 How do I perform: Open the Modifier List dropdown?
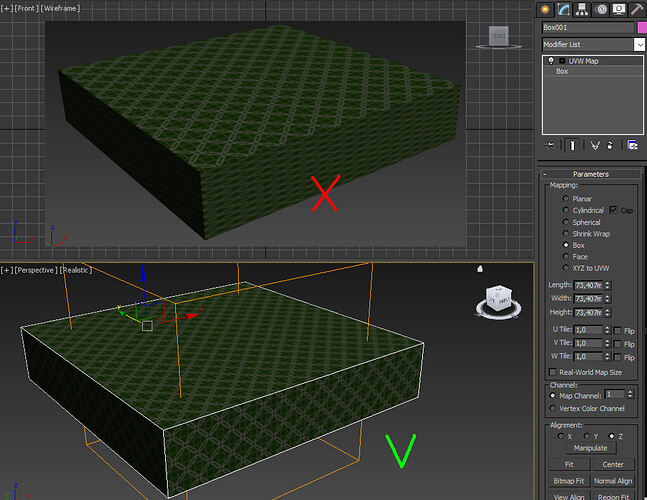tap(639, 45)
